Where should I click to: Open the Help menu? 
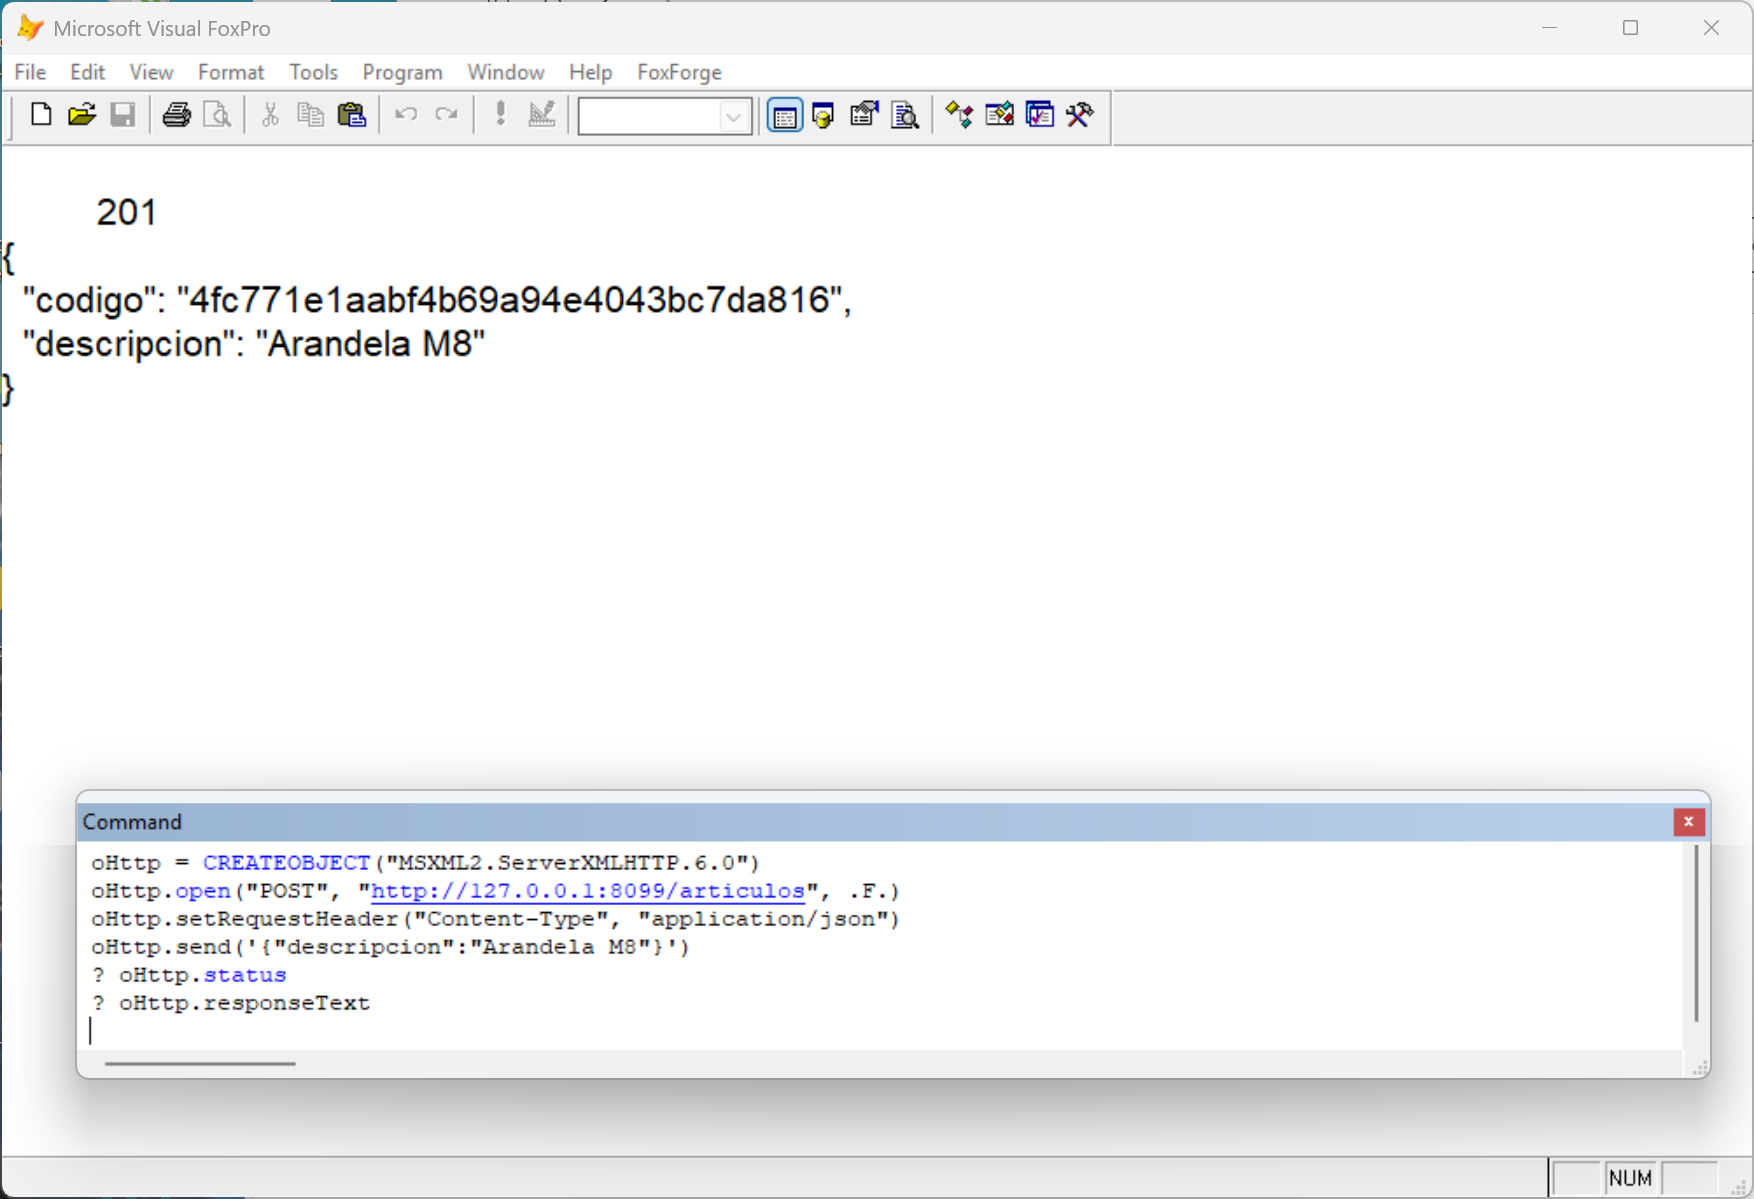(x=590, y=72)
